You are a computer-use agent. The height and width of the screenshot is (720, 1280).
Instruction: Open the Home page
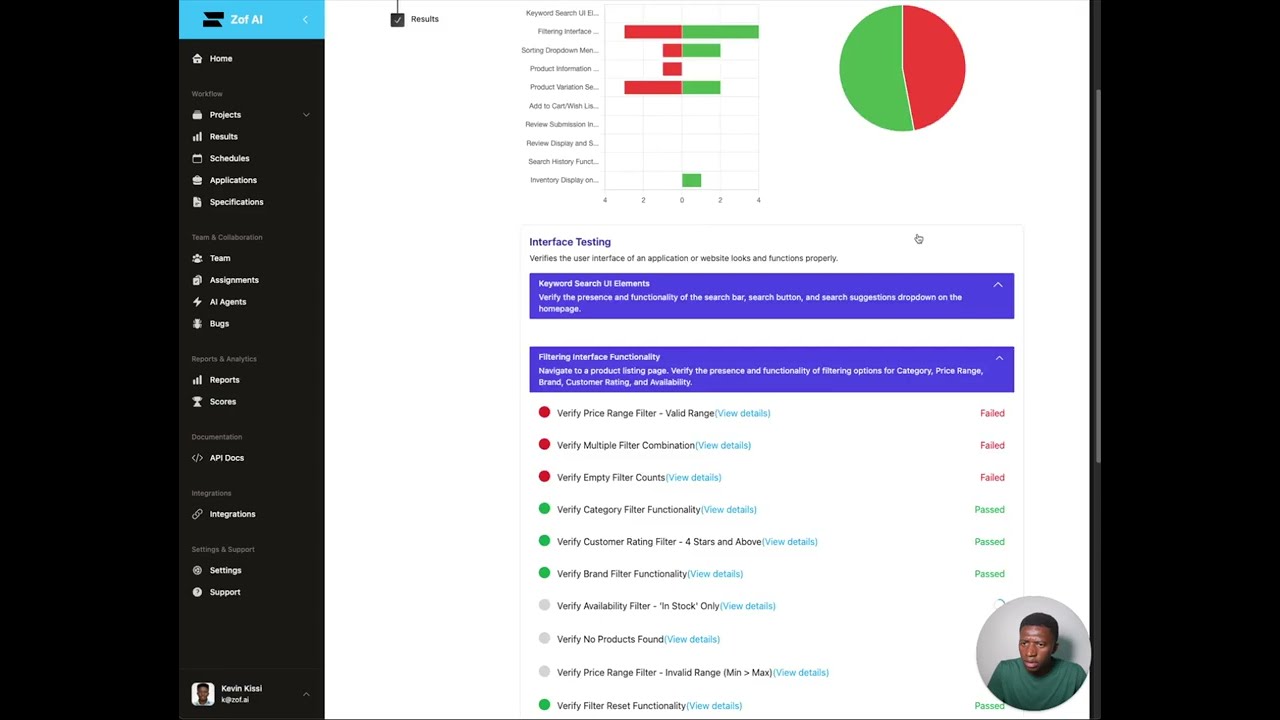click(221, 59)
